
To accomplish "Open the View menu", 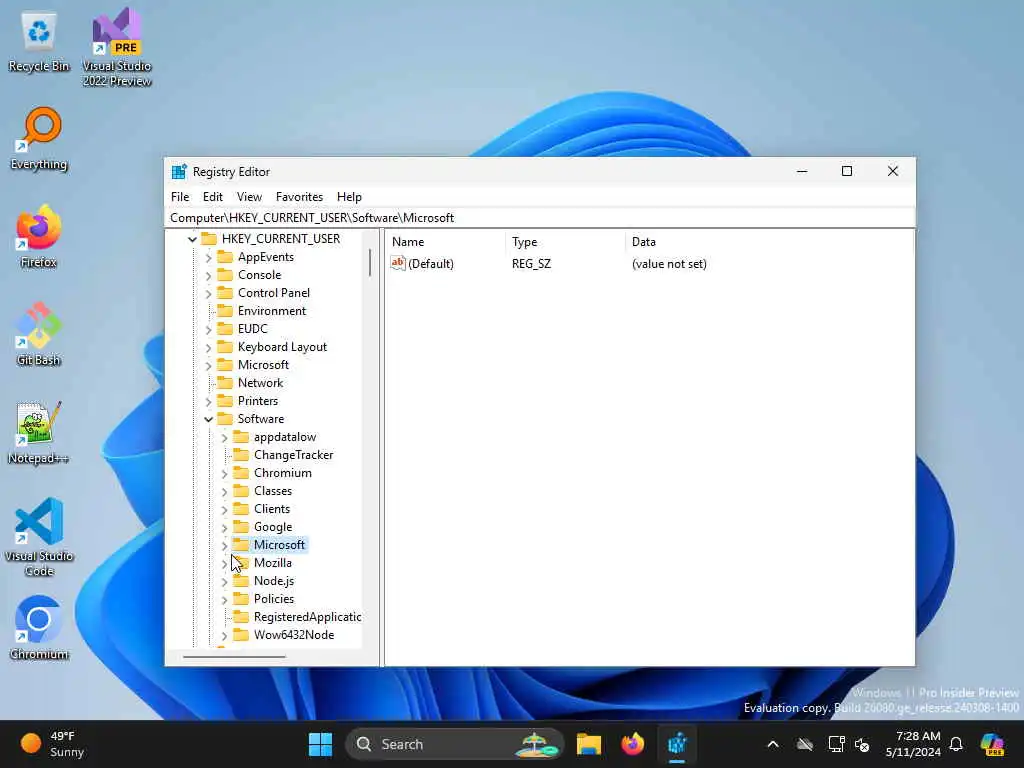I will point(249,197).
